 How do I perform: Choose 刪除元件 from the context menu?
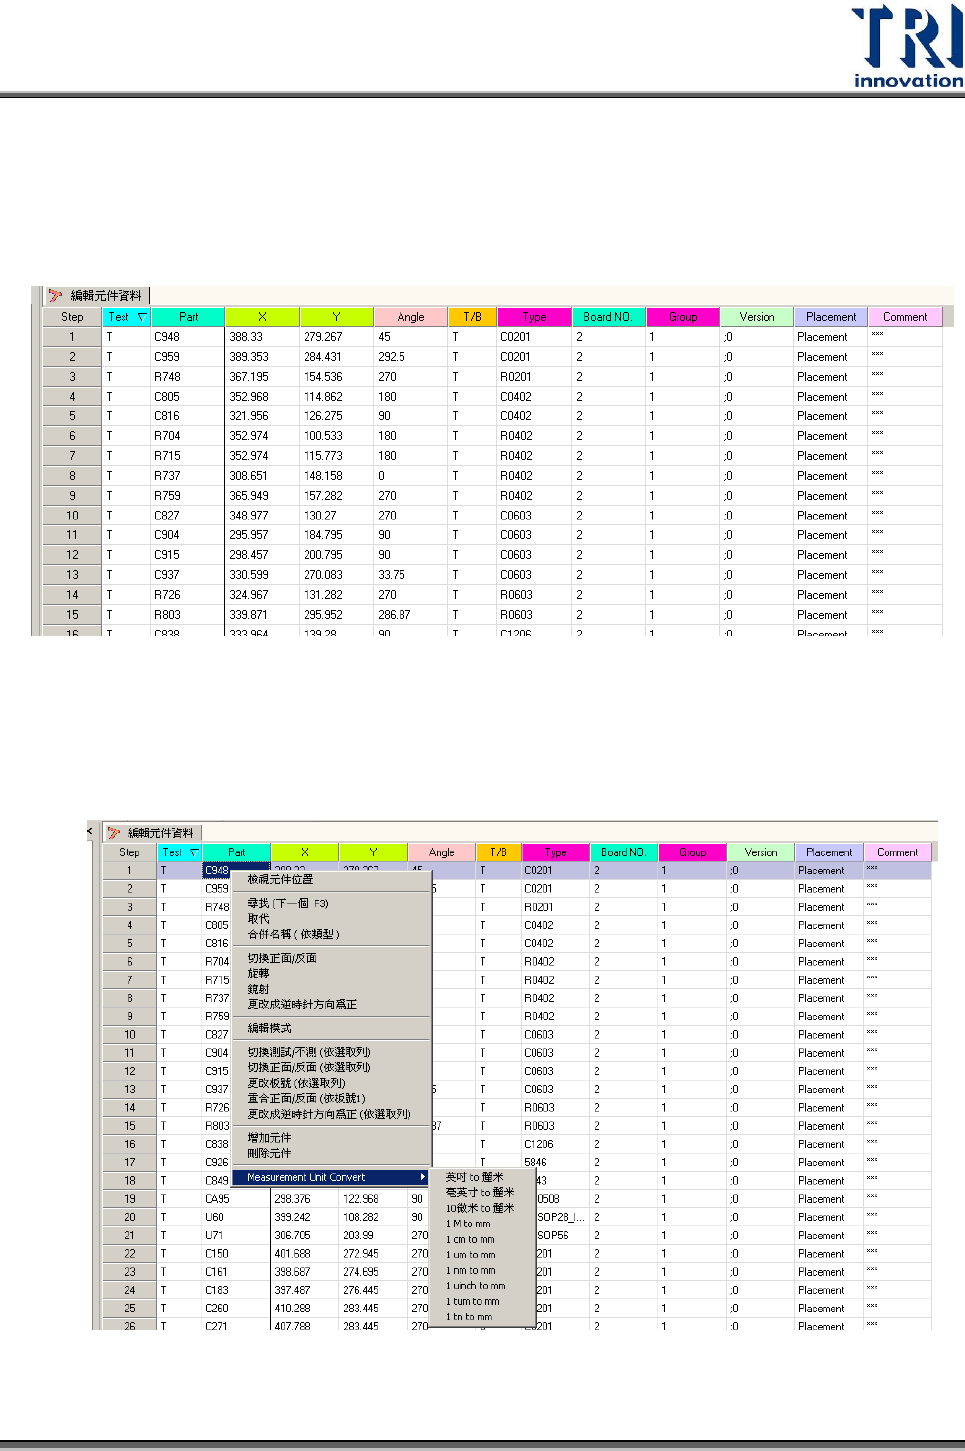(x=269, y=1153)
